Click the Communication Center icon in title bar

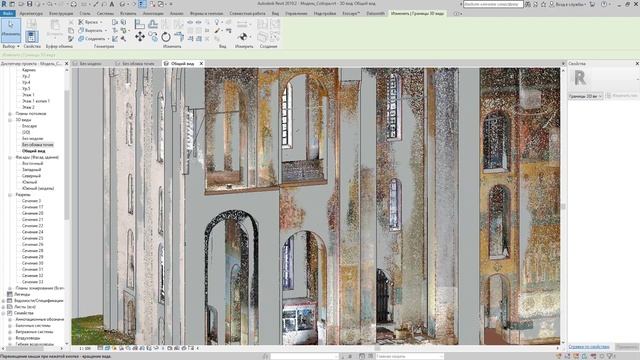pos(536,4)
